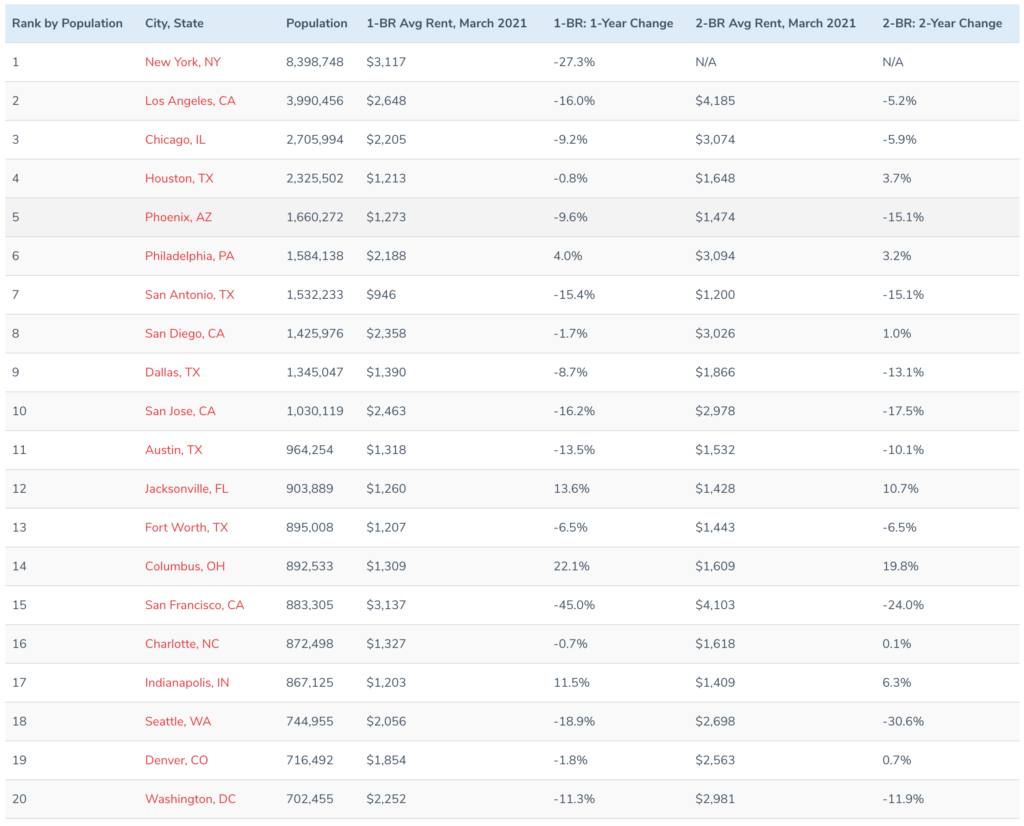1024x826 pixels.
Task: Select New York population 8,398,748
Action: 315,62
